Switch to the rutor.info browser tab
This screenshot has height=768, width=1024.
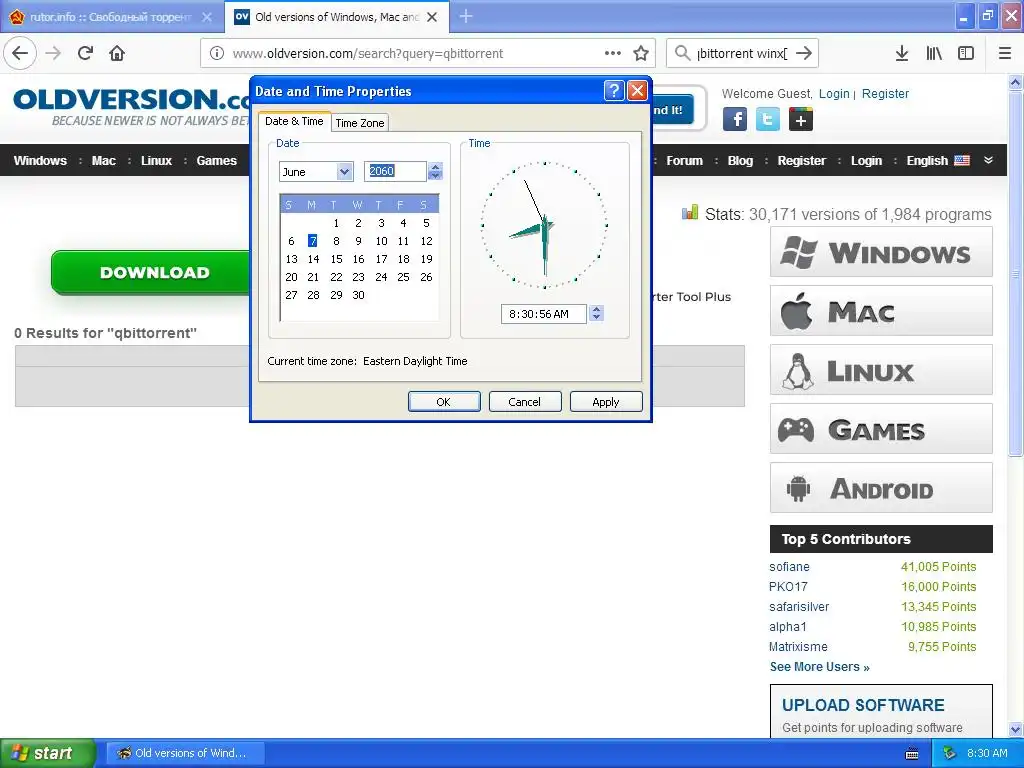tap(110, 17)
